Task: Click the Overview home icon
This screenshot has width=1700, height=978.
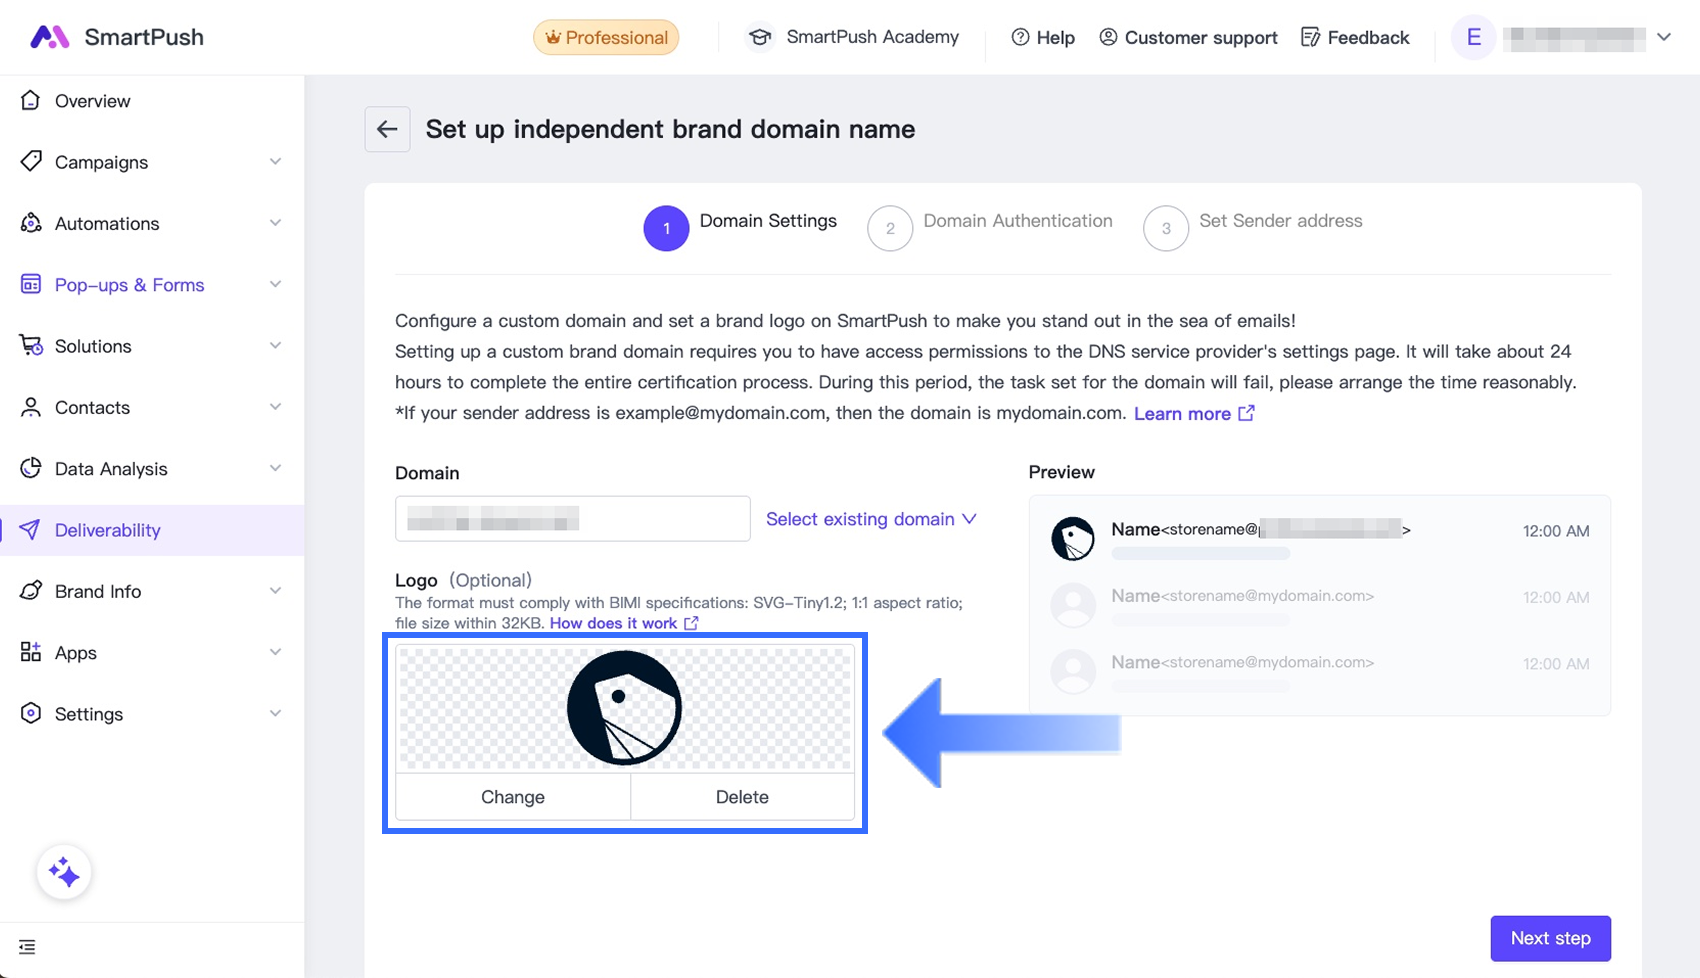Action: [x=31, y=101]
